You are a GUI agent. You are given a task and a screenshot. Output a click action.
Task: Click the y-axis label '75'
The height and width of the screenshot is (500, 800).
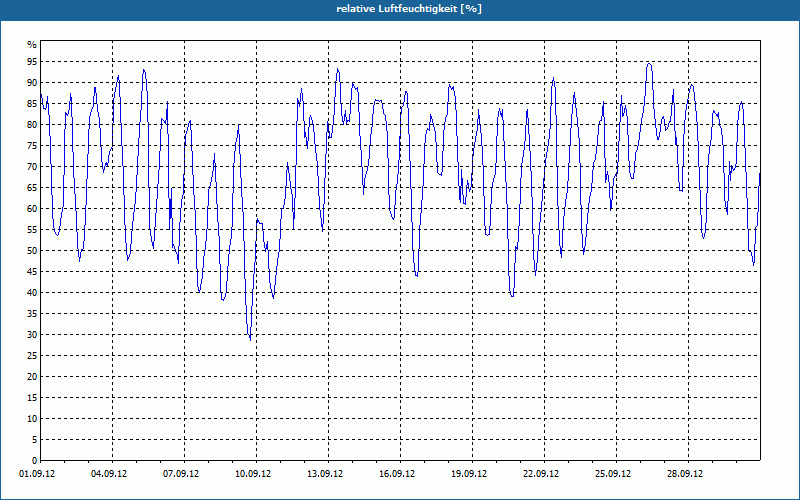point(32,145)
